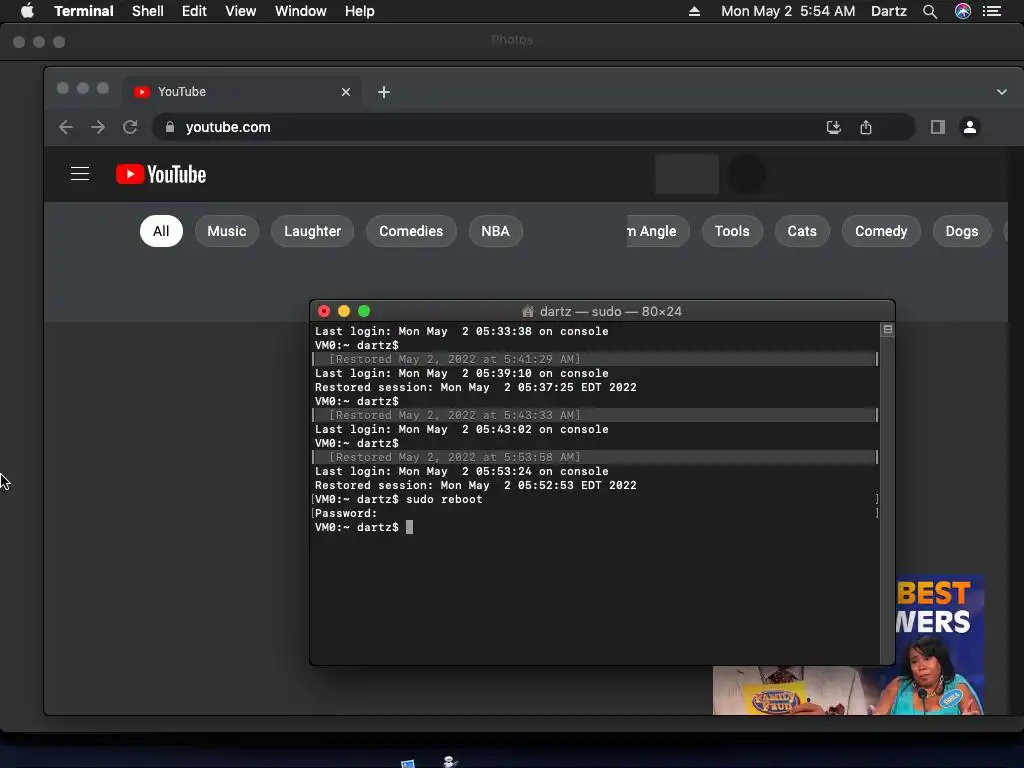Select the Cats filter chip
The height and width of the screenshot is (768, 1024).
tap(802, 231)
